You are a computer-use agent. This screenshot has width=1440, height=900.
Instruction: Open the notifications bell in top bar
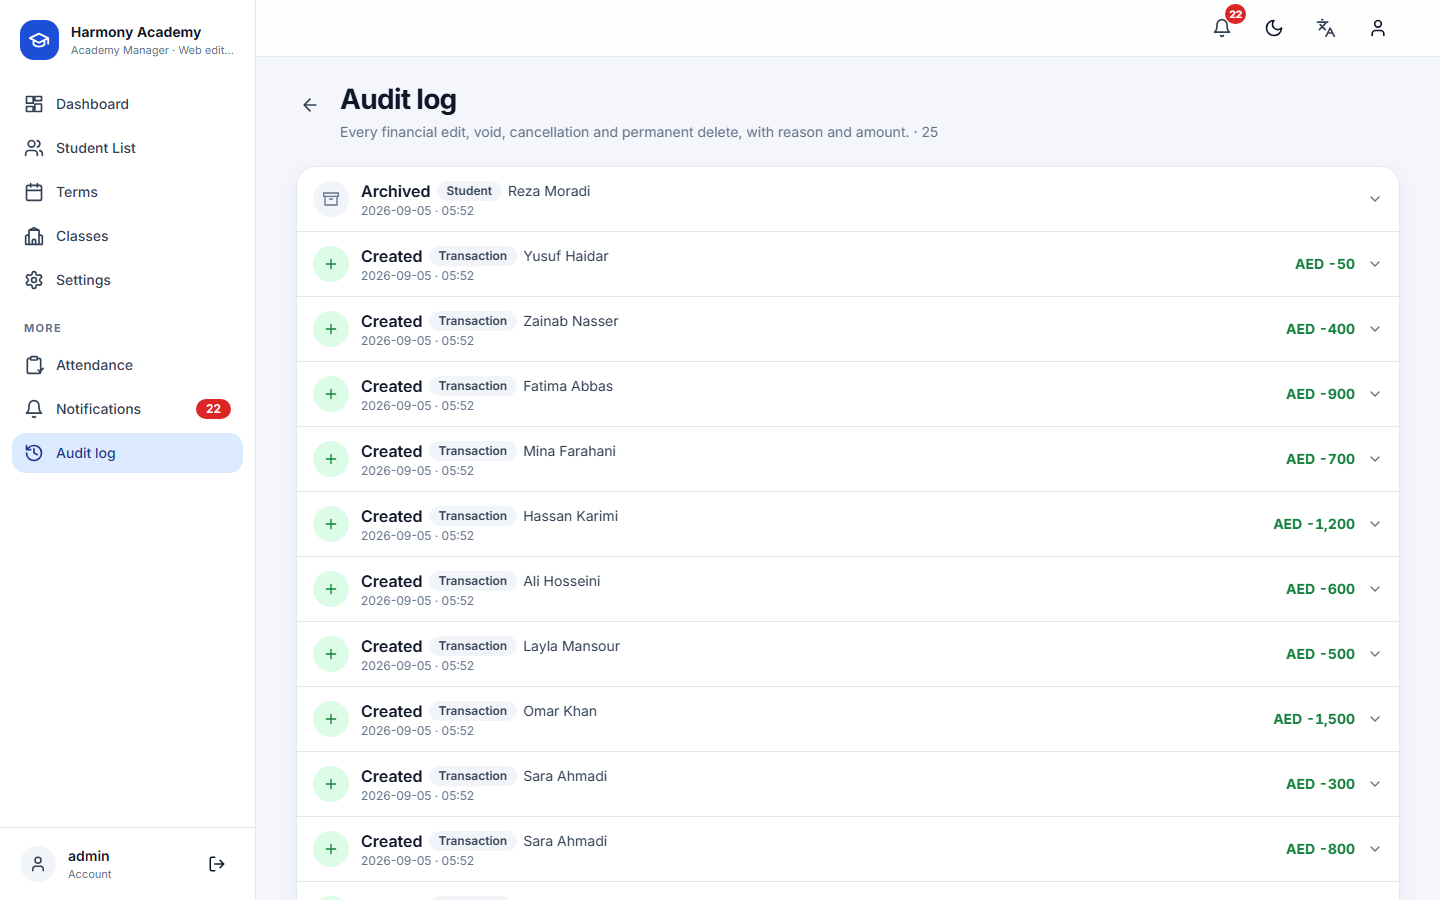pyautogui.click(x=1222, y=28)
